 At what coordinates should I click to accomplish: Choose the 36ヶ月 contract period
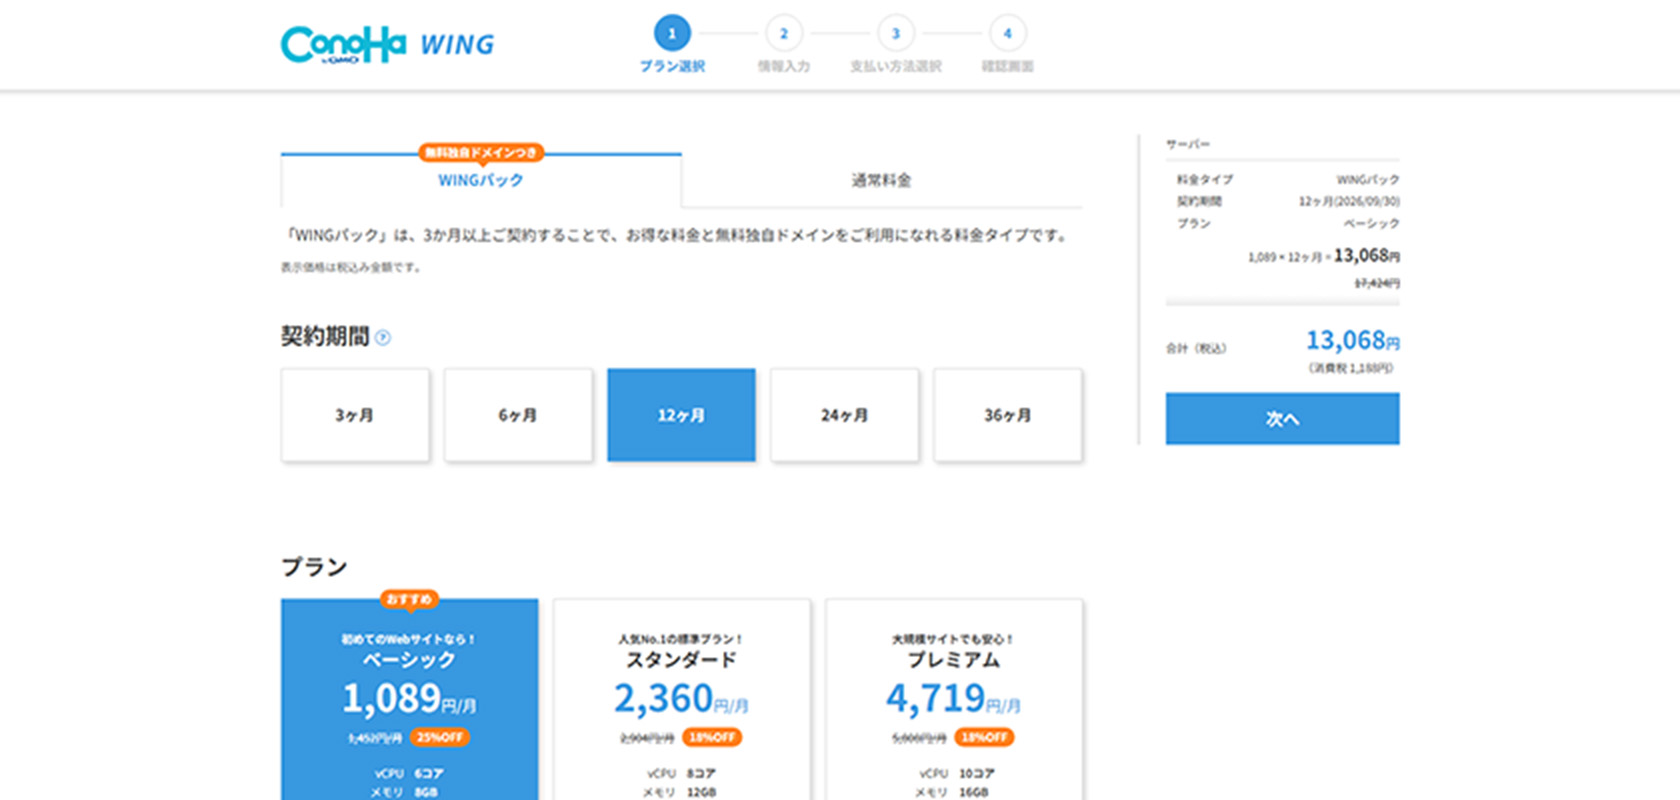[x=1008, y=415]
